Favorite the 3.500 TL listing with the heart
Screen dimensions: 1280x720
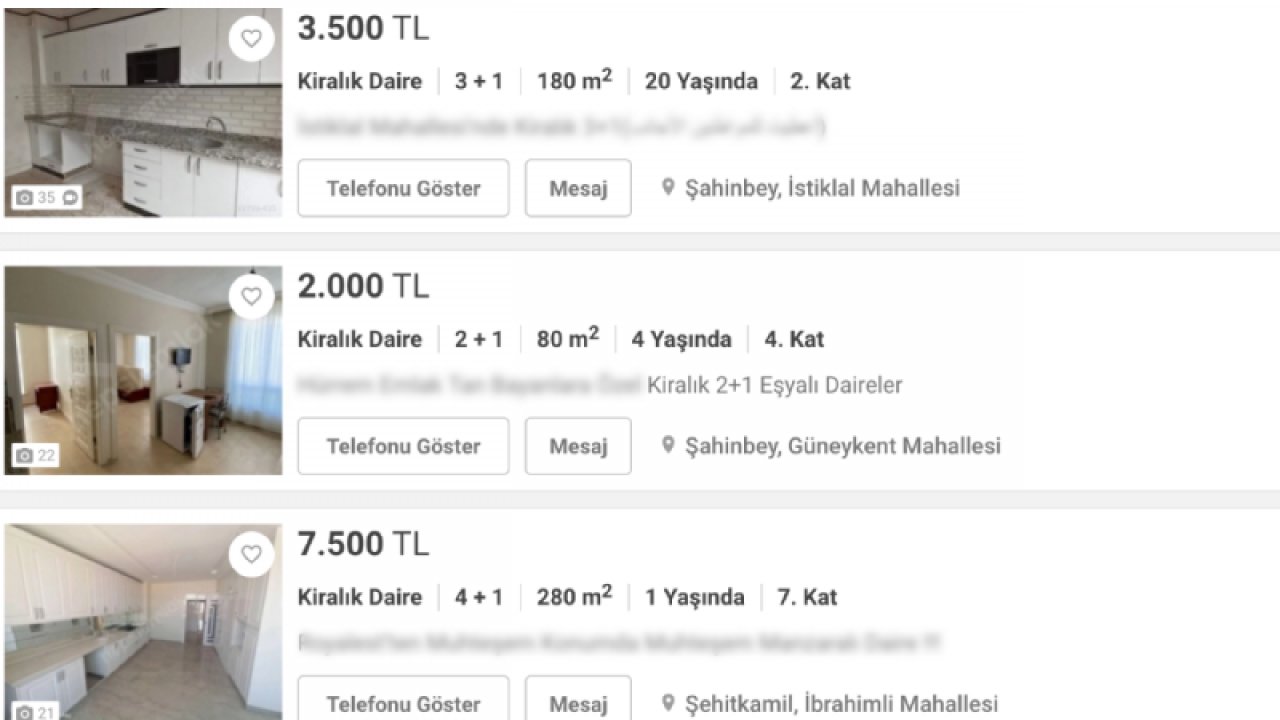(251, 38)
